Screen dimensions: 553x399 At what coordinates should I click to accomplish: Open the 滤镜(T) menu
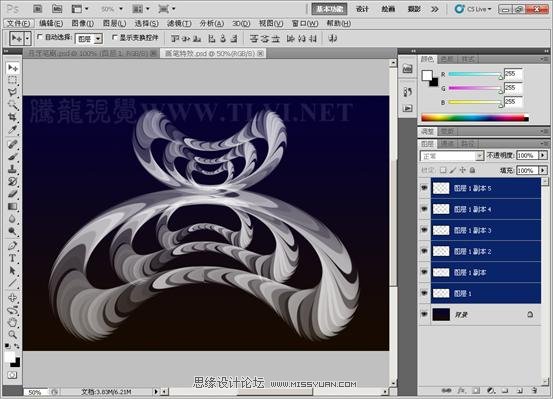(179, 24)
